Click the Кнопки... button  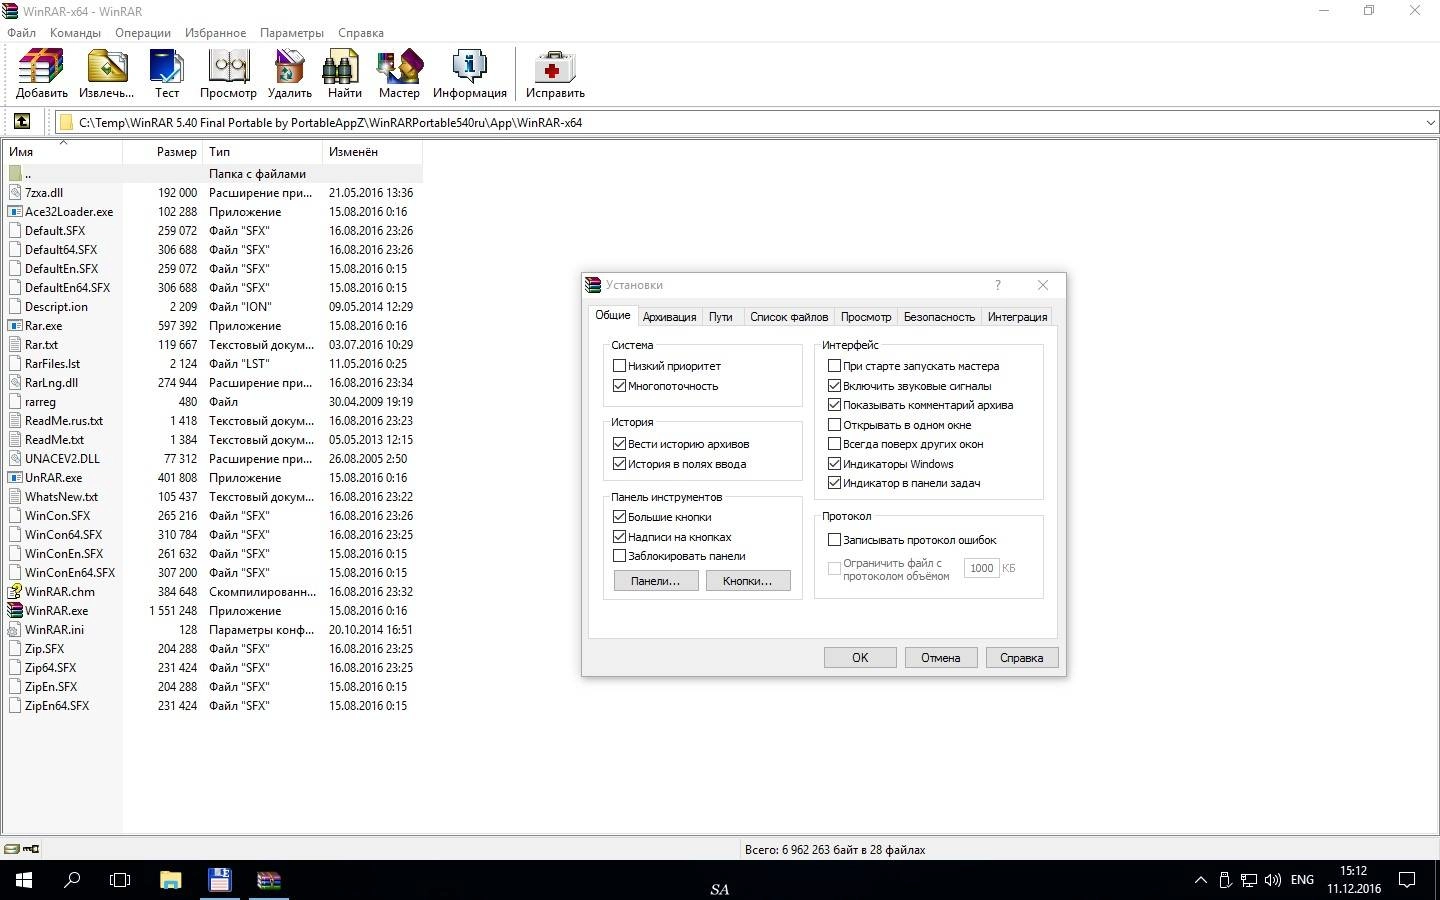[x=748, y=581]
